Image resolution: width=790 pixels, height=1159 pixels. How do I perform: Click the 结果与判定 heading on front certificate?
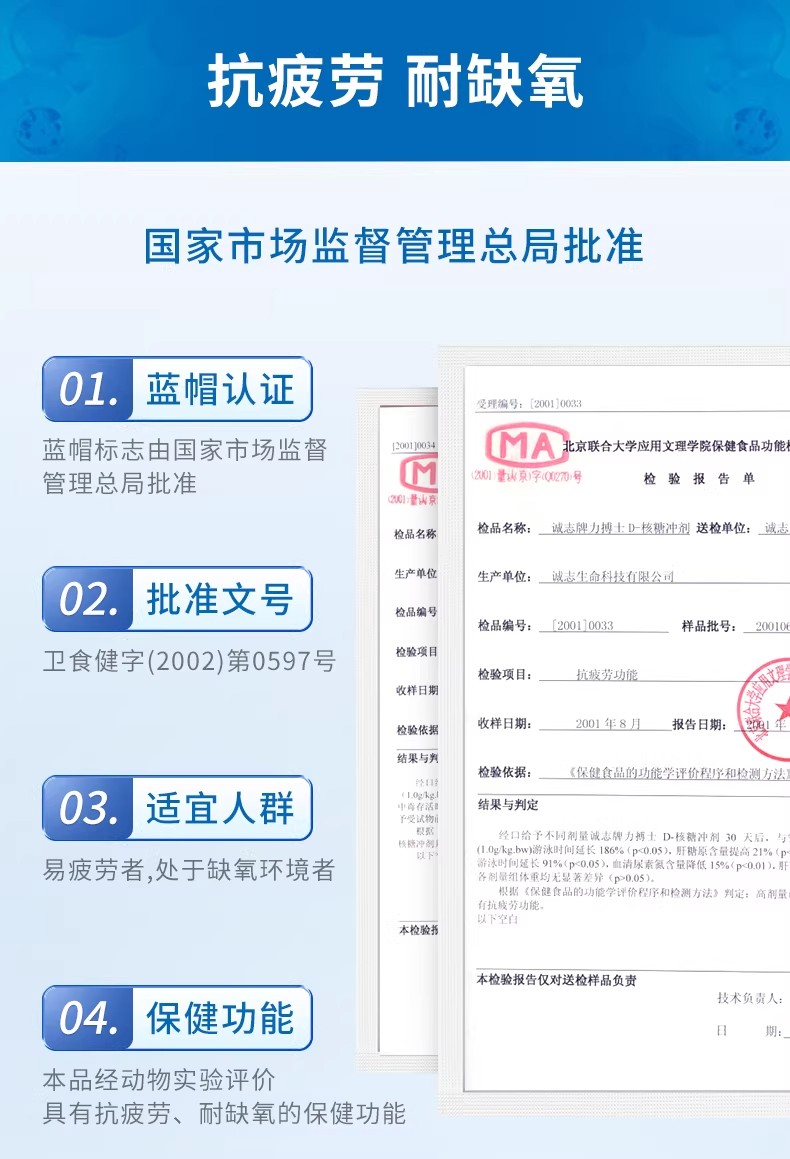click(508, 805)
